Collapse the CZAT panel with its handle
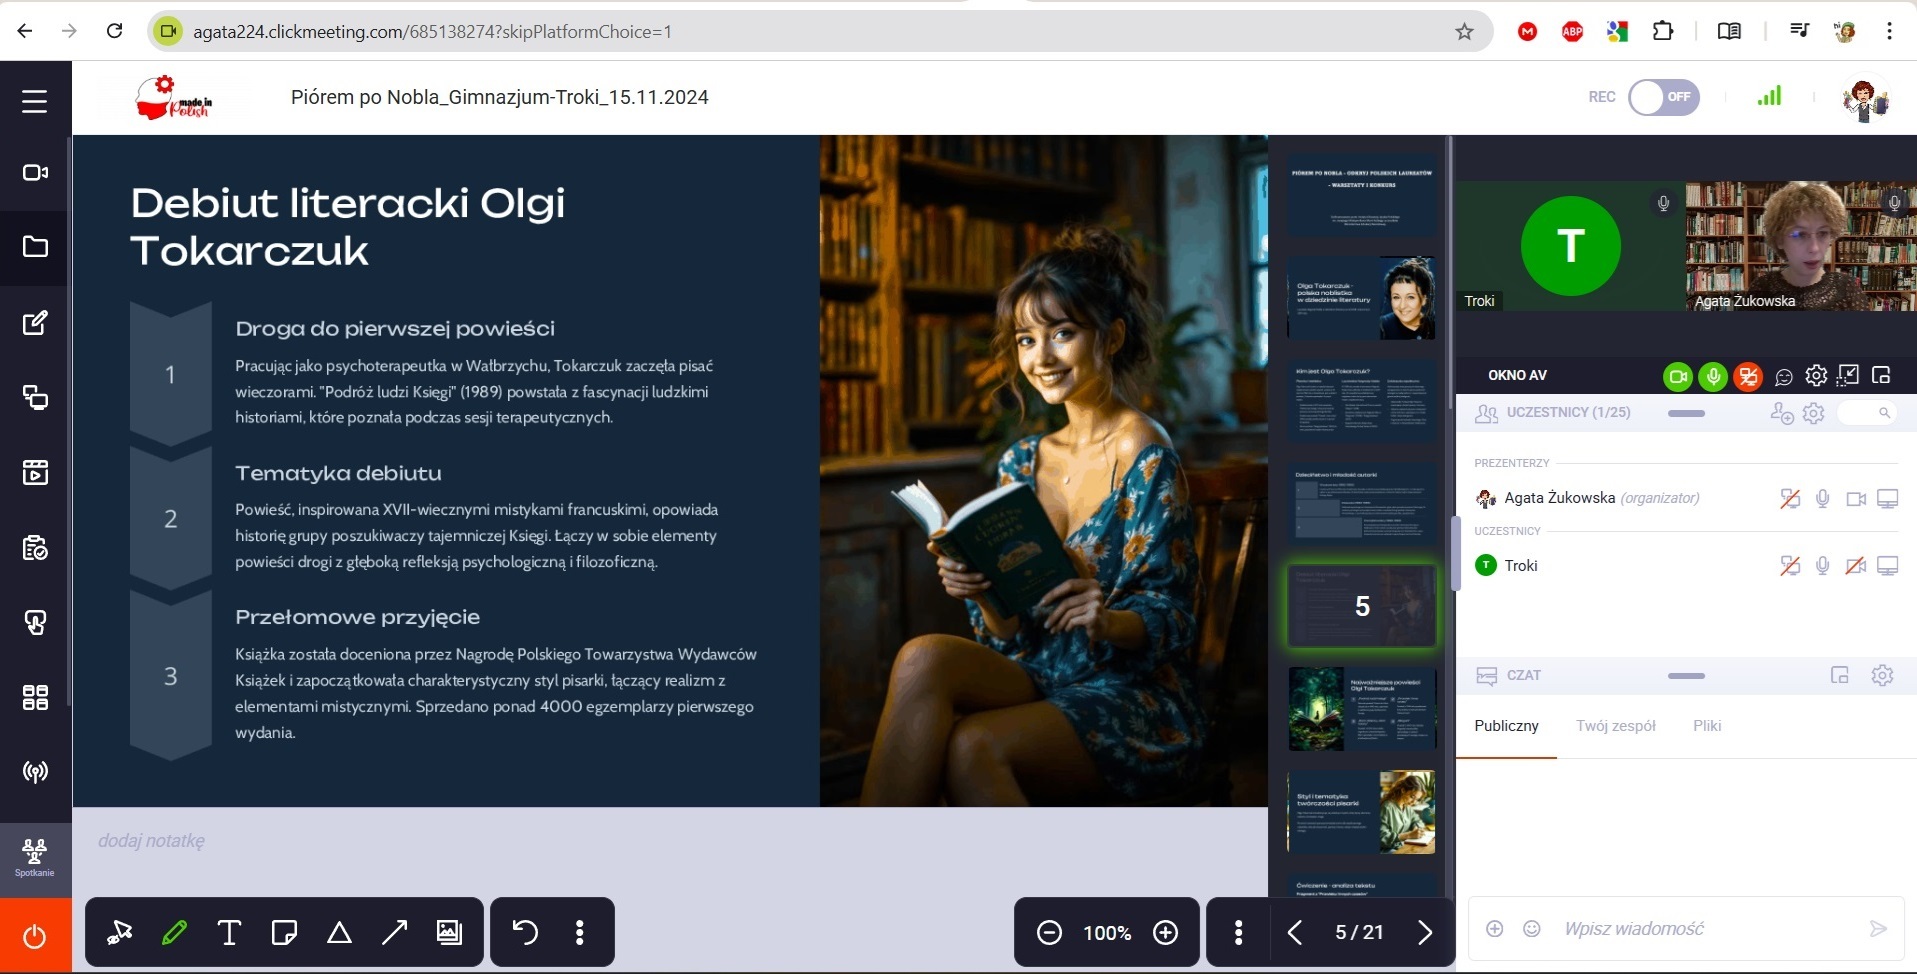This screenshot has height=974, width=1917. [x=1686, y=676]
